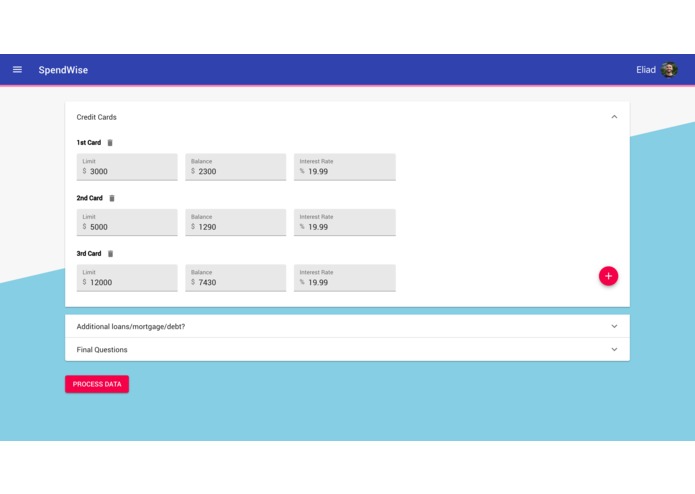Focus the 3rd Card Limit field showing 12000
Viewport: 695px width, 494px height.
127,278
